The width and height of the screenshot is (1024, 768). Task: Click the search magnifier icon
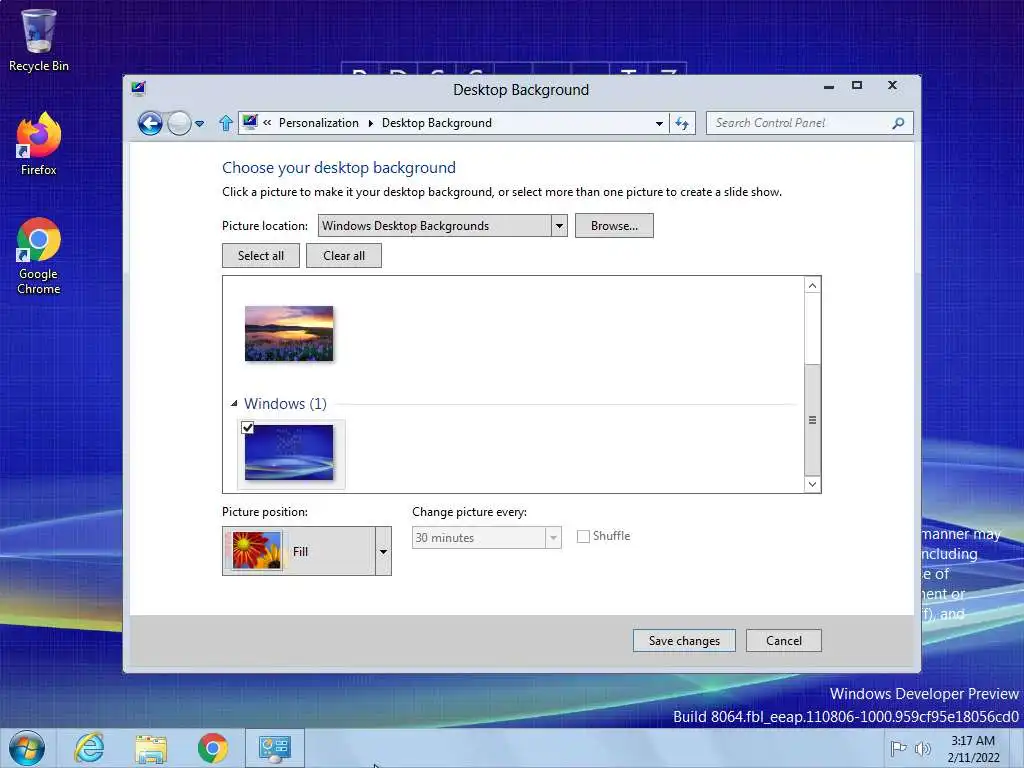(899, 123)
